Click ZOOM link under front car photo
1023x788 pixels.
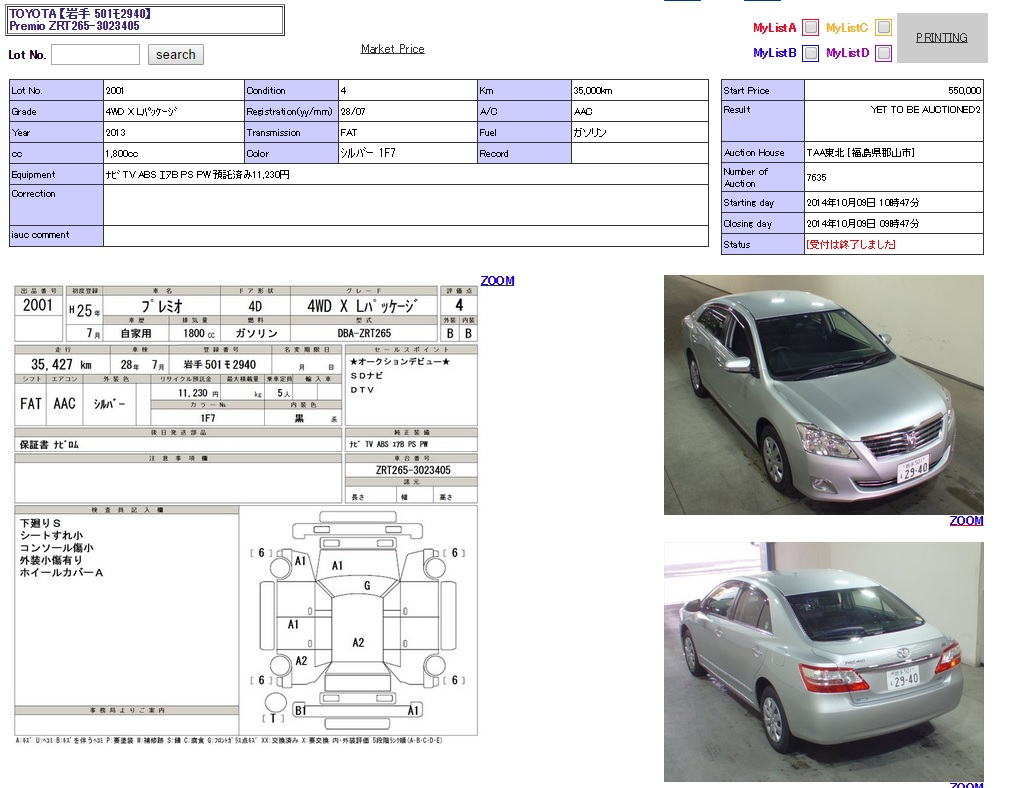(966, 521)
